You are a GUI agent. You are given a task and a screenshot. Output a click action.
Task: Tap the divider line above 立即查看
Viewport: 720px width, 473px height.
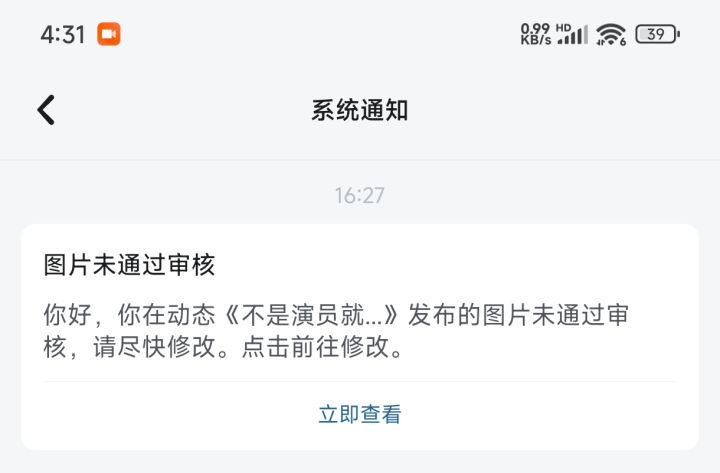coord(360,381)
